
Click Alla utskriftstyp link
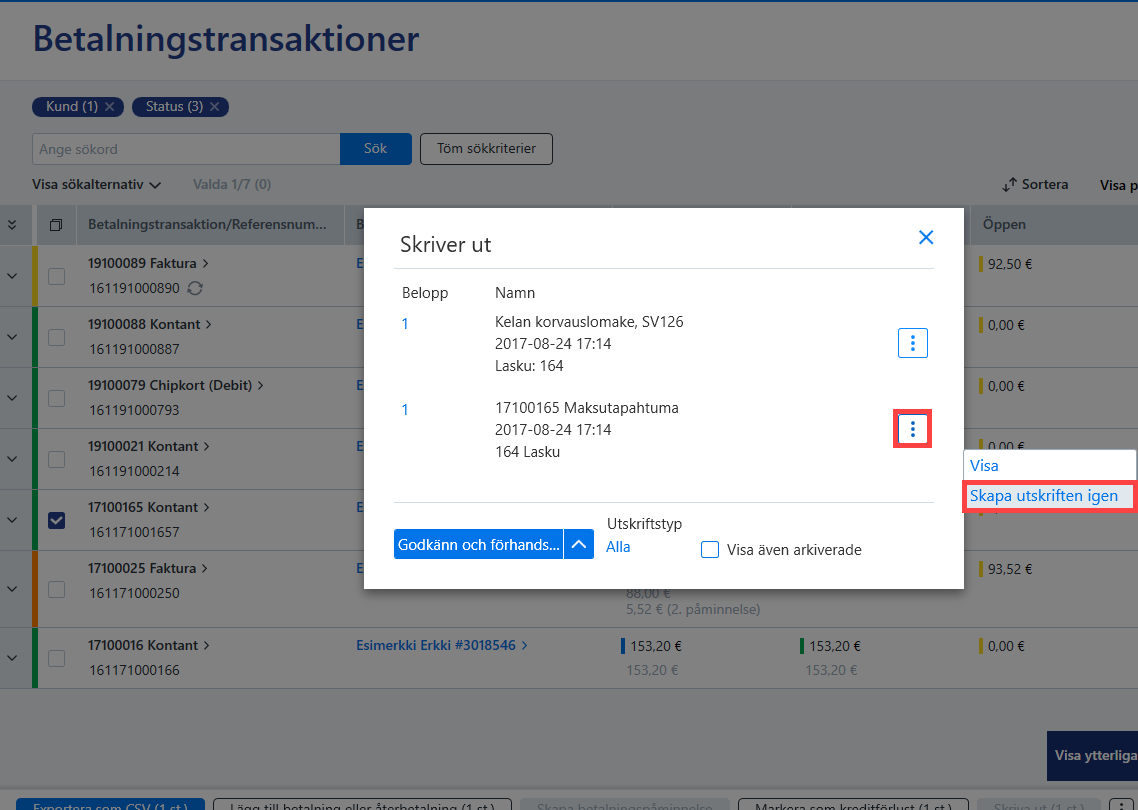pyautogui.click(x=618, y=547)
